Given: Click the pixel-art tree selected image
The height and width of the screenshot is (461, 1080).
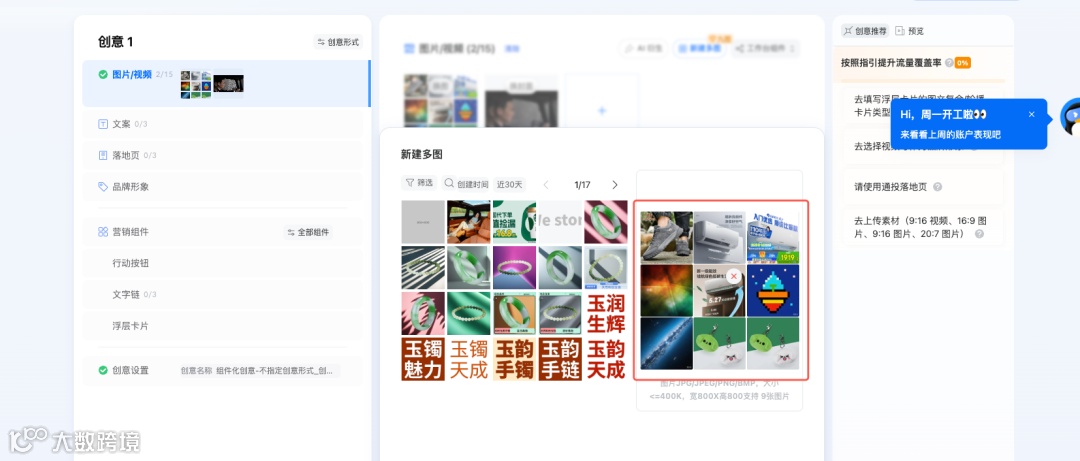Looking at the screenshot, I should tap(773, 290).
